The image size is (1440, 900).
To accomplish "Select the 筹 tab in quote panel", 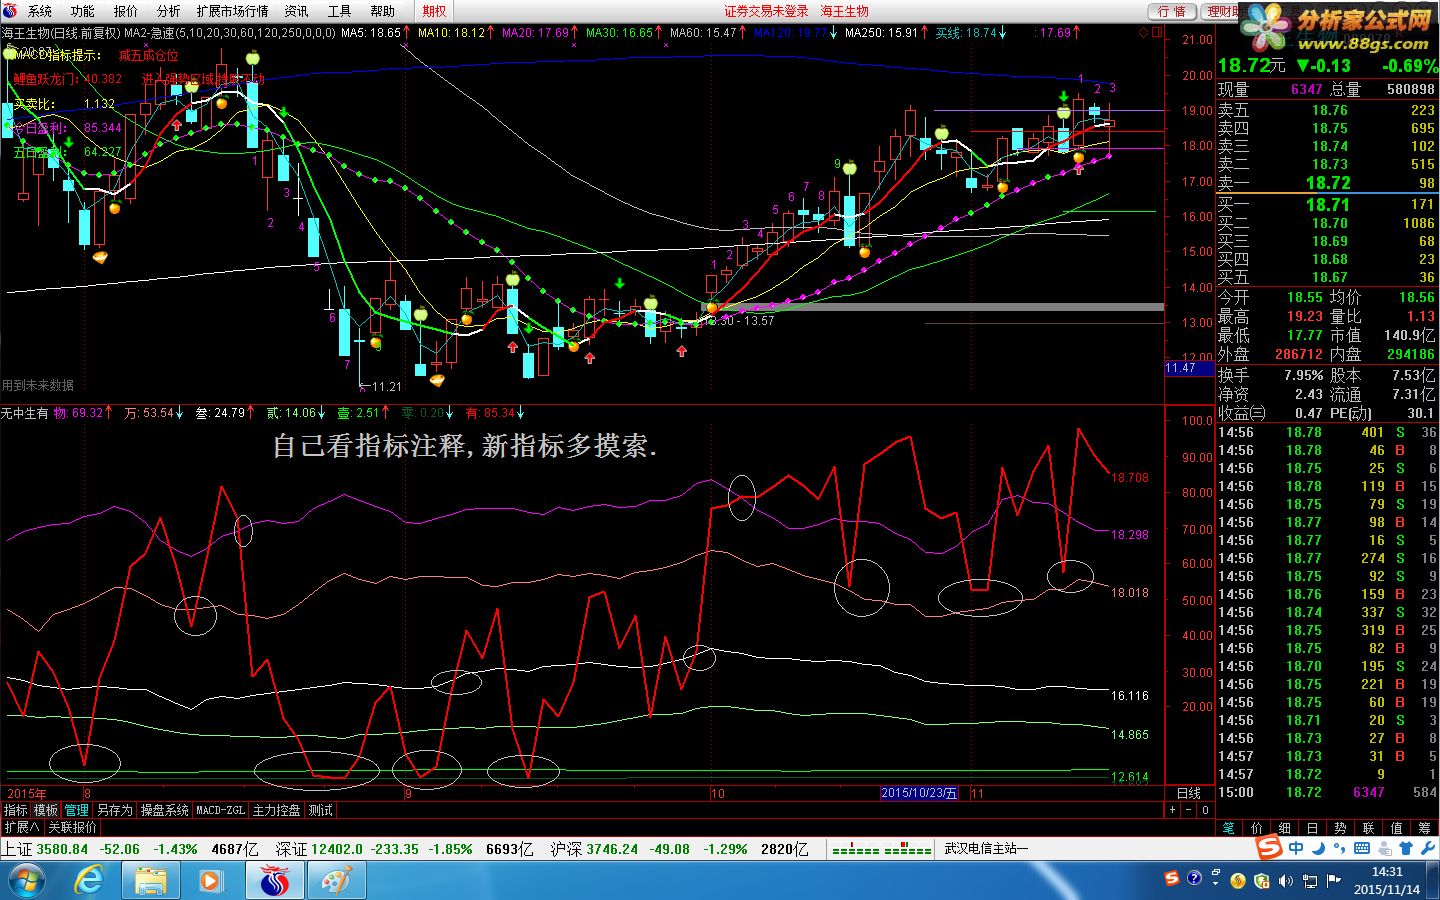I will tap(1425, 827).
